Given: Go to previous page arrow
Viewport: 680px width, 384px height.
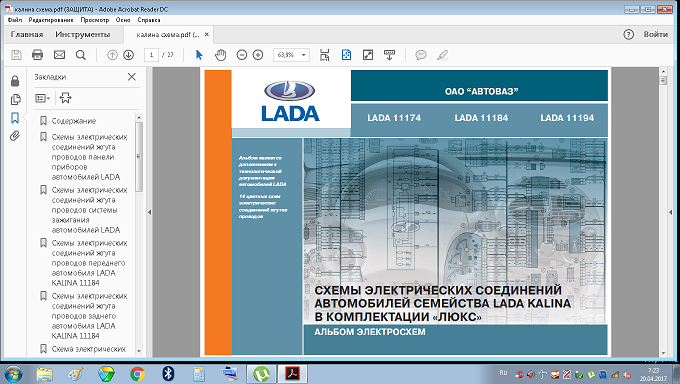Looking at the screenshot, I should 112,55.
